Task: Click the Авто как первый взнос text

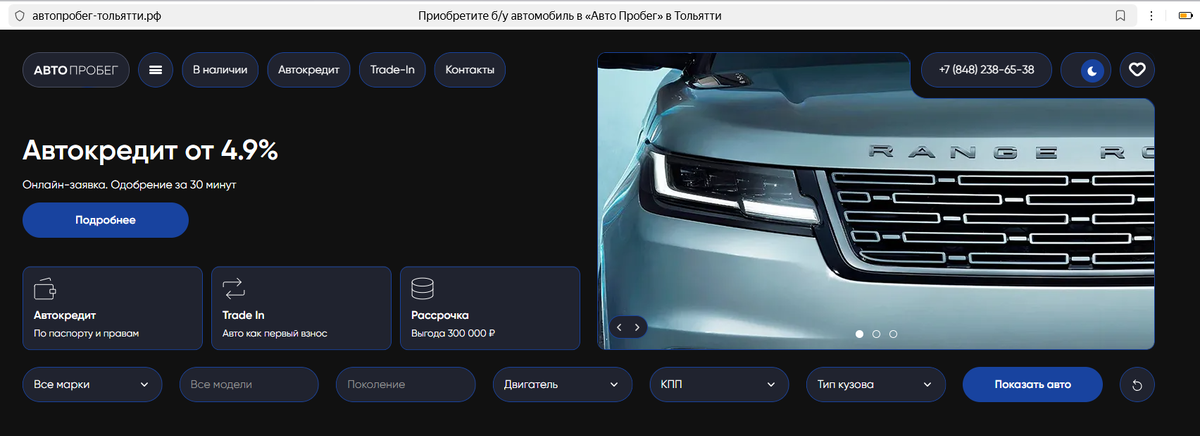Action: tap(275, 333)
